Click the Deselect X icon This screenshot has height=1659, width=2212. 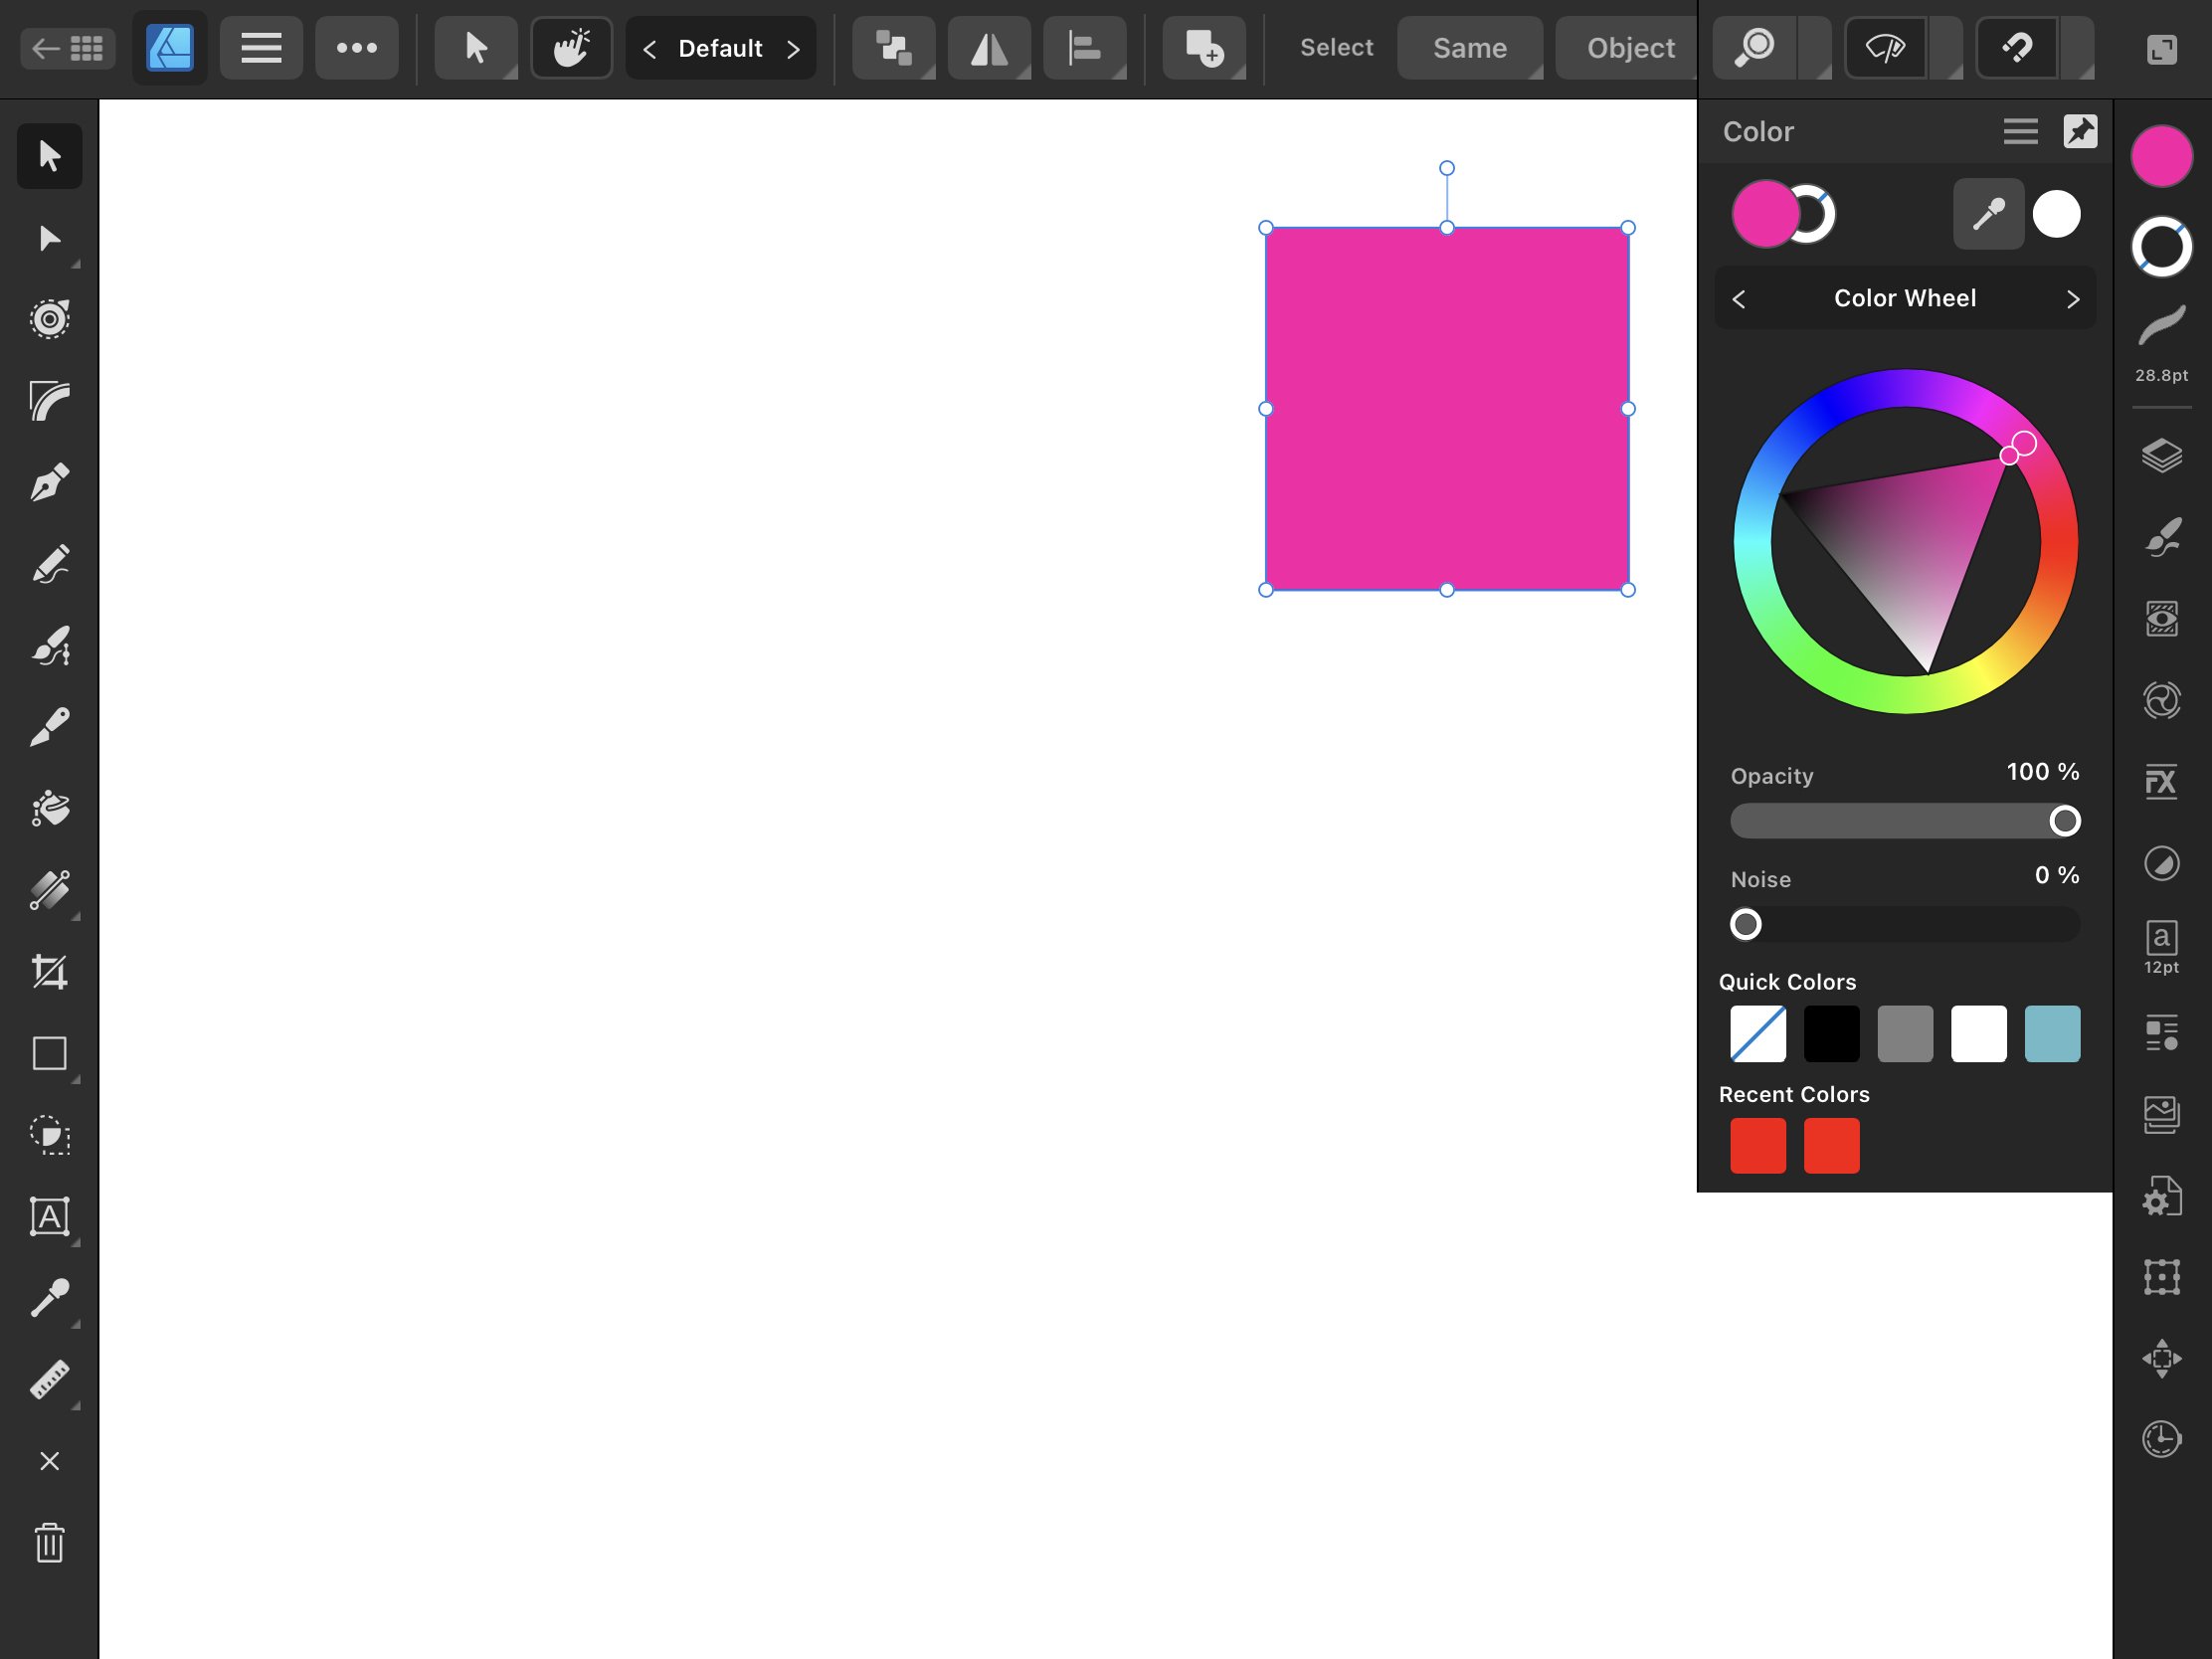[x=49, y=1461]
